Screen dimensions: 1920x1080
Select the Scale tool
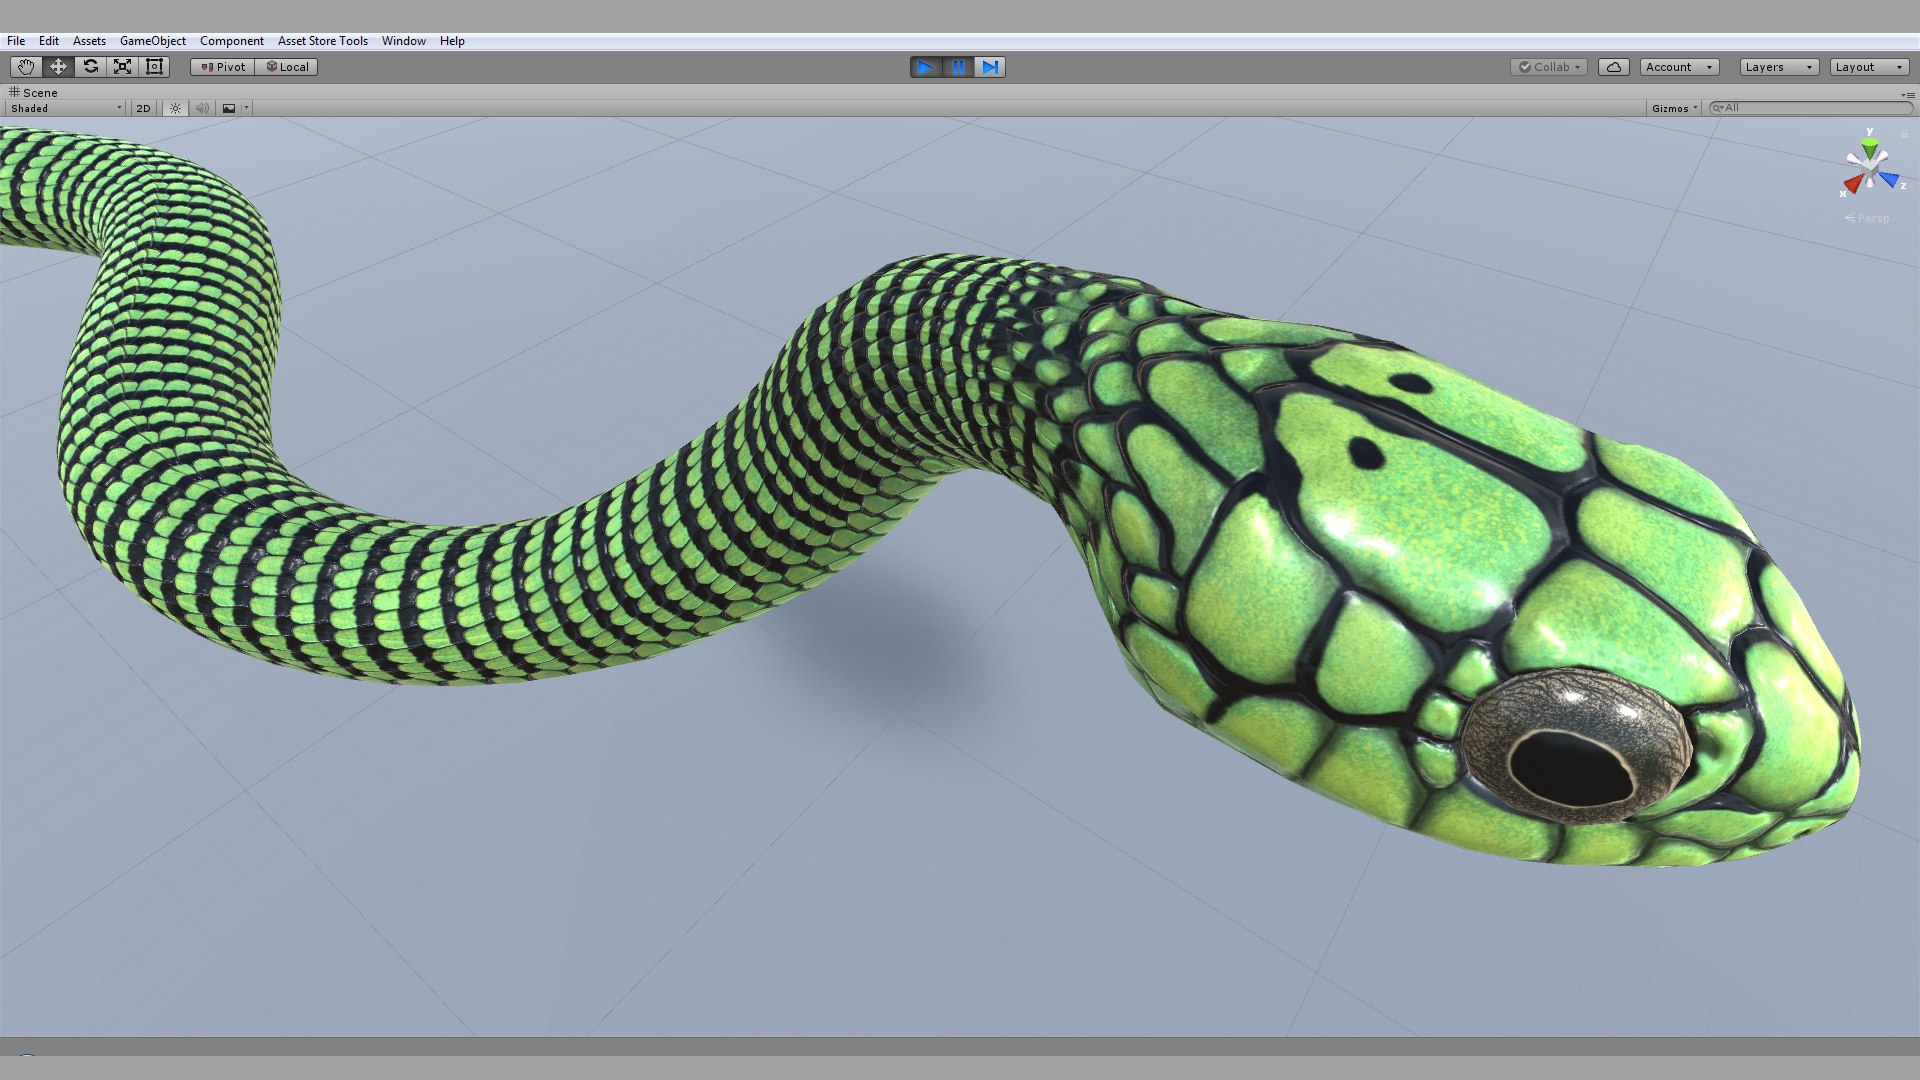coord(122,67)
